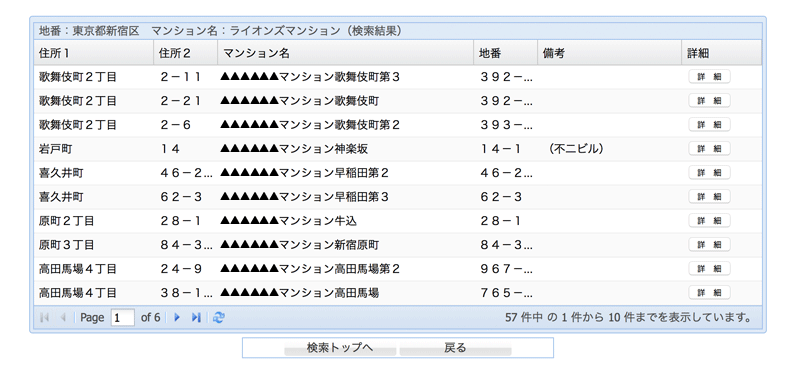Select the ▲▲▲▲▲▲マンション早稲田第３ name cell

point(346,197)
